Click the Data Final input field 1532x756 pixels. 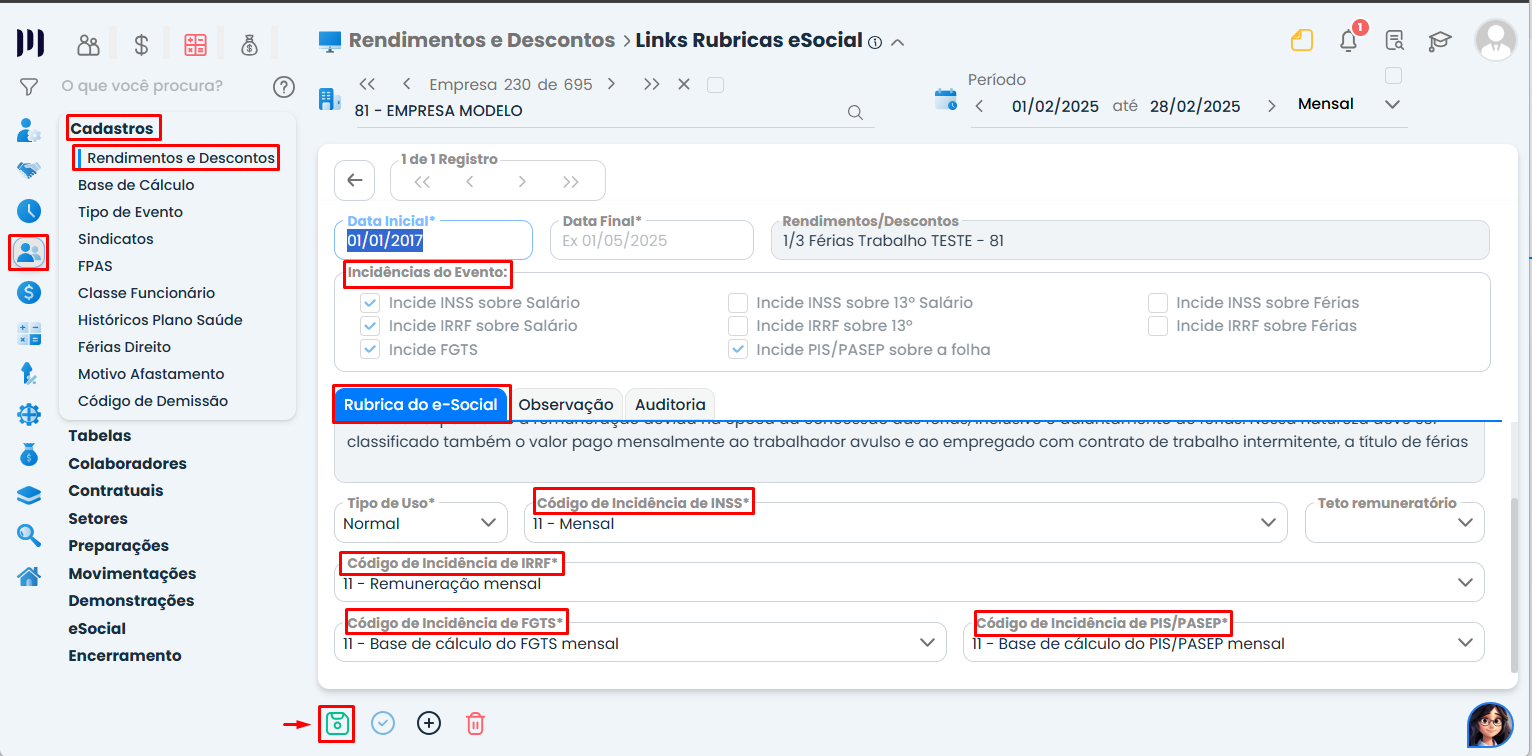[x=651, y=240]
